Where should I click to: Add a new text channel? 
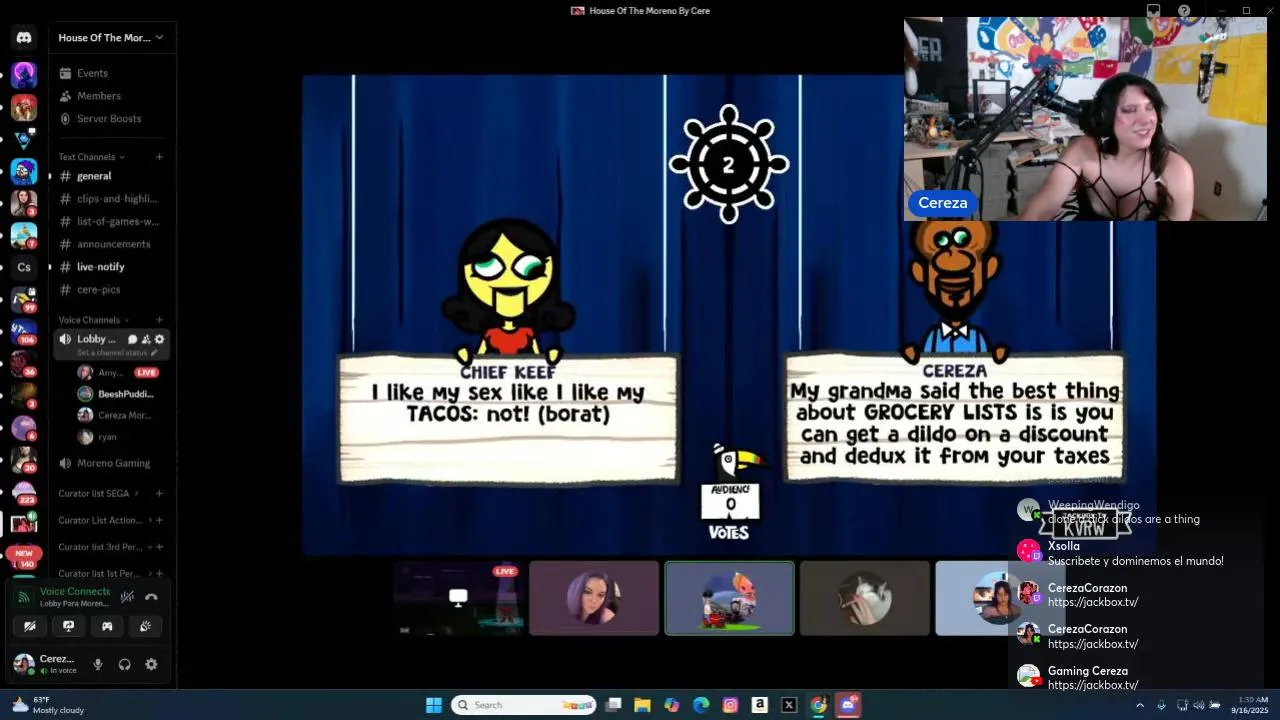tap(159, 157)
